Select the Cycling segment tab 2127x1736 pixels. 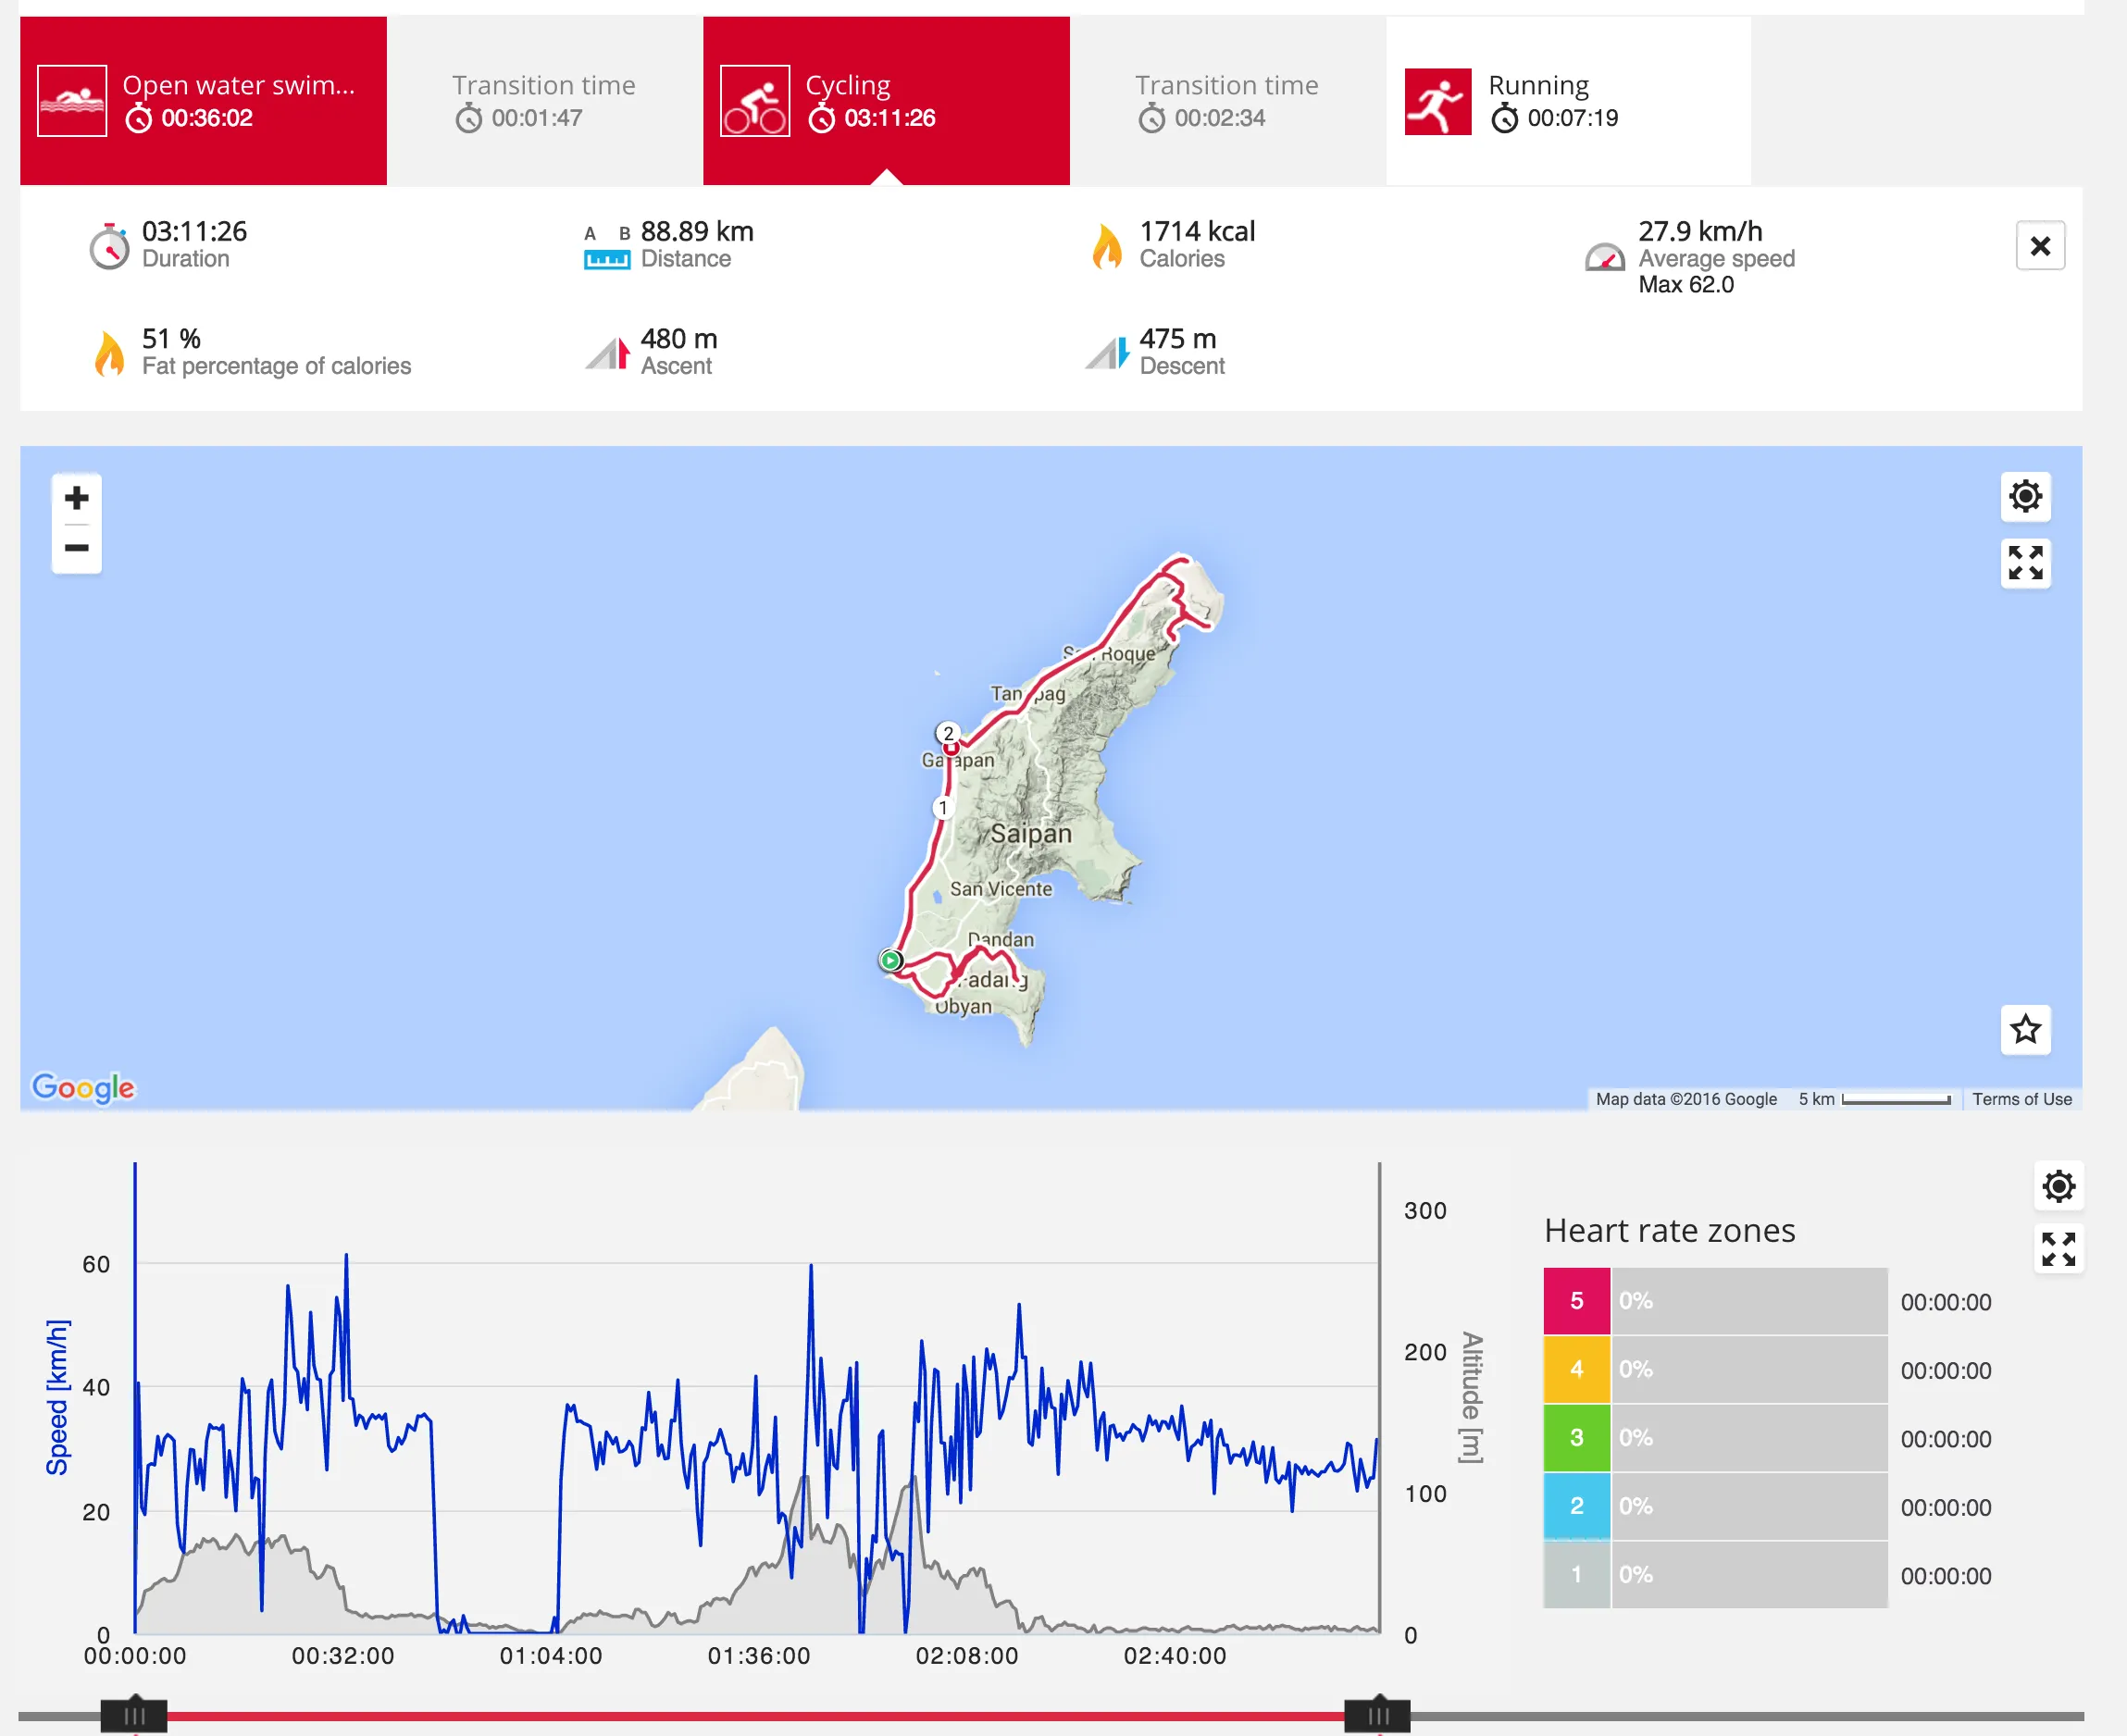(885, 100)
